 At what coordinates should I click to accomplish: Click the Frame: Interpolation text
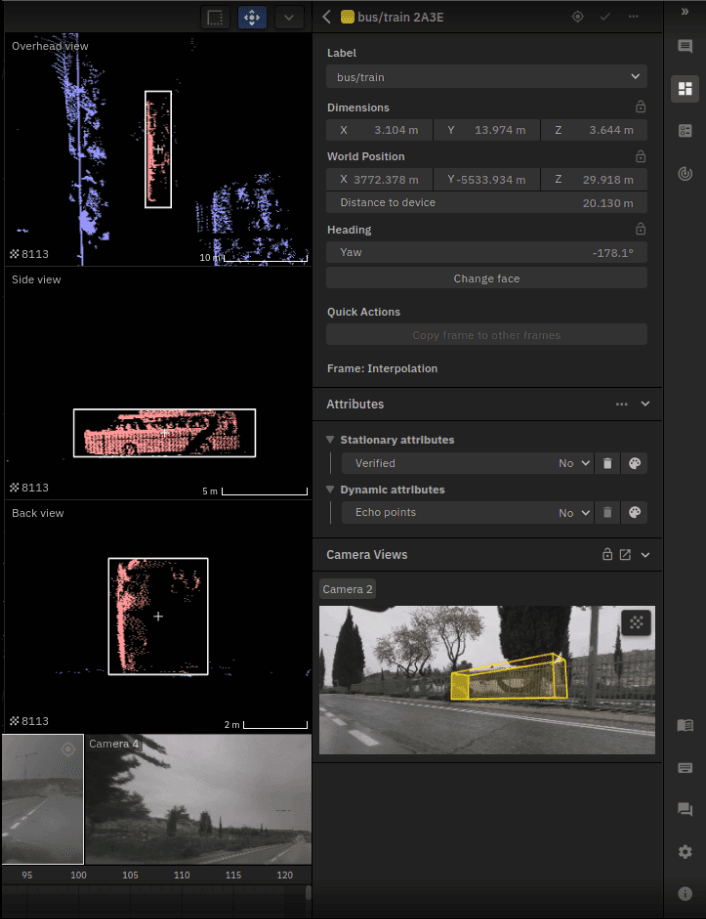[x=382, y=369]
